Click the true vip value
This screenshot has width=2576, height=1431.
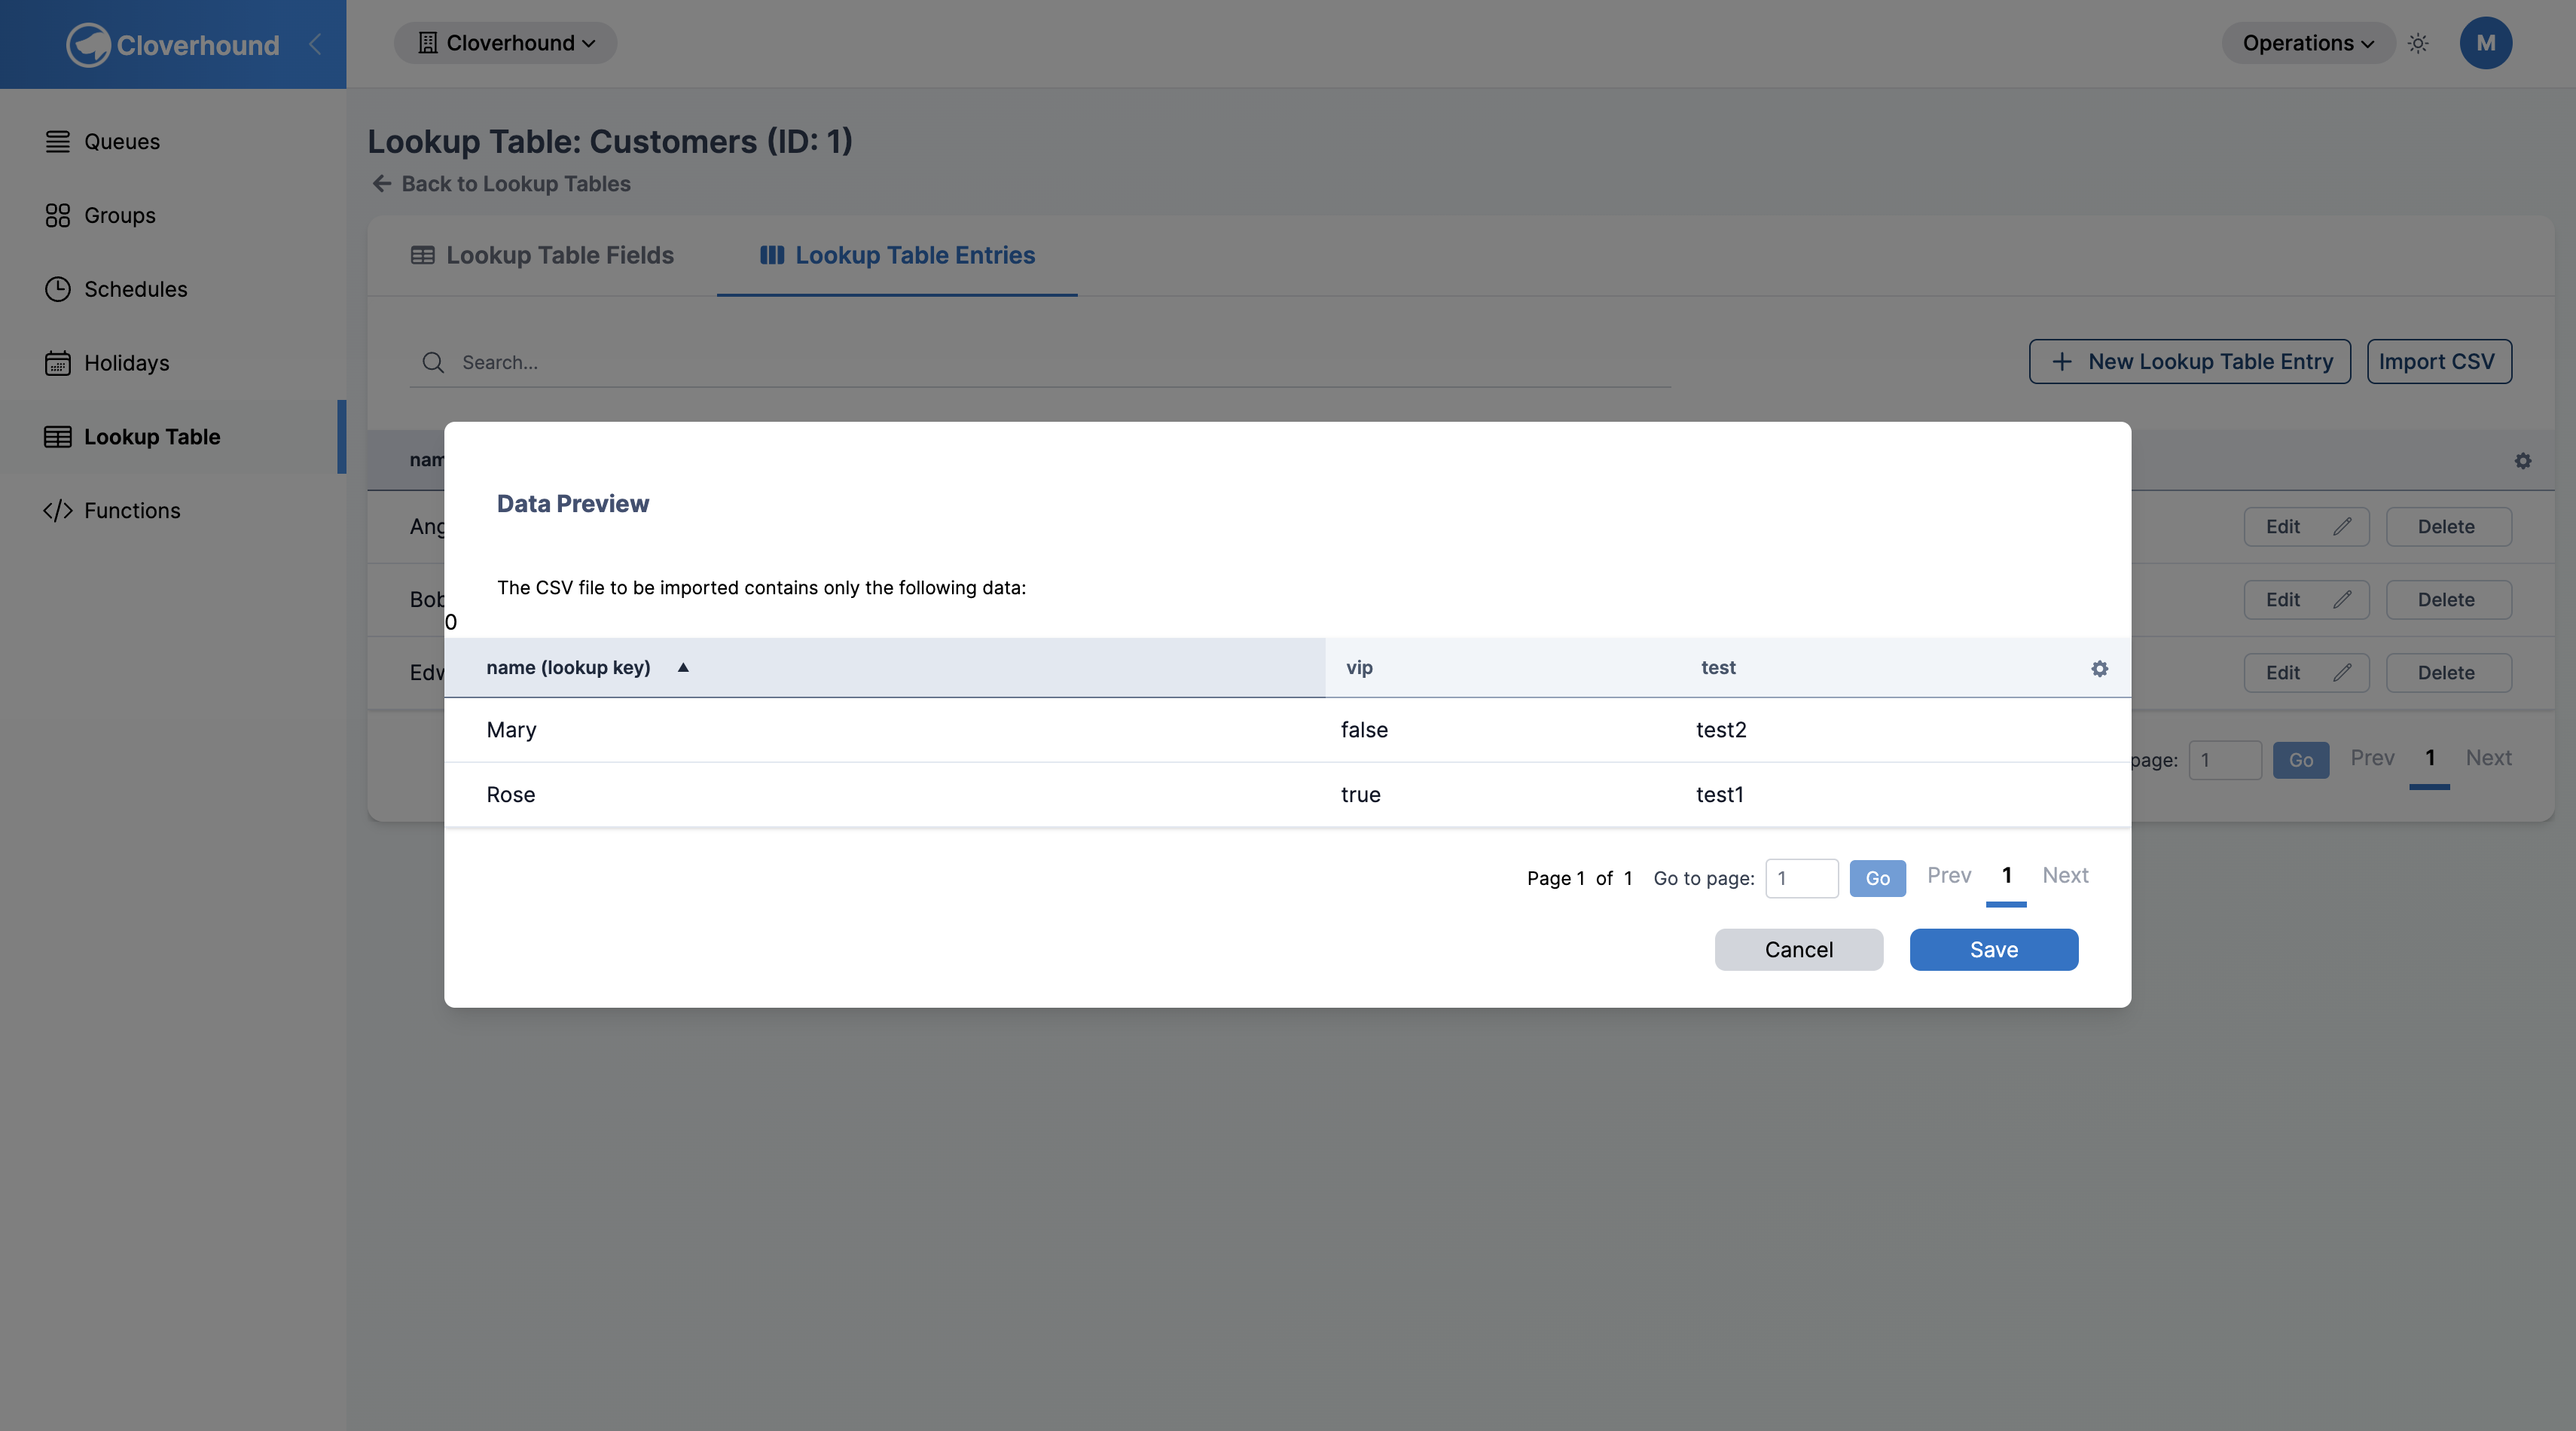tap(1360, 795)
